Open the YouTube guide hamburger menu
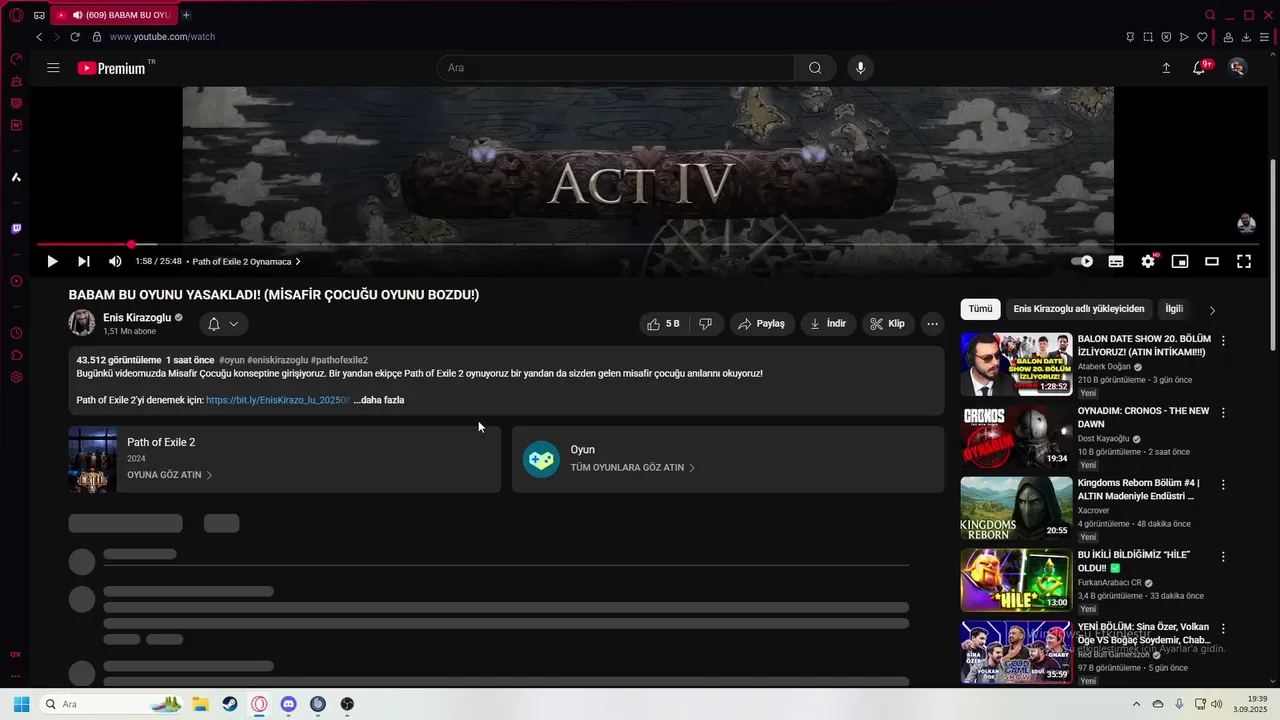The image size is (1280, 720). coord(53,68)
